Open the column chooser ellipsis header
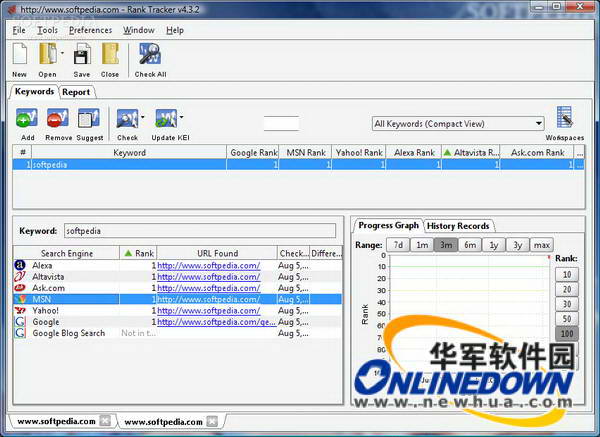 tap(579, 152)
